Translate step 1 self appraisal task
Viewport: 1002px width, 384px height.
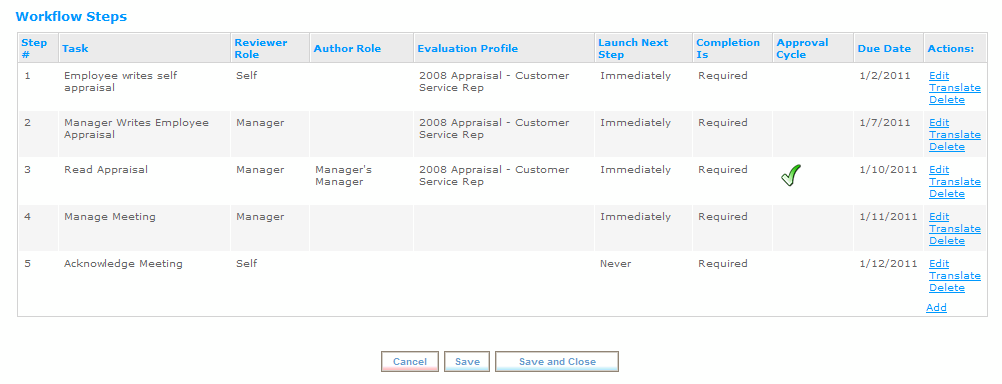click(x=955, y=88)
